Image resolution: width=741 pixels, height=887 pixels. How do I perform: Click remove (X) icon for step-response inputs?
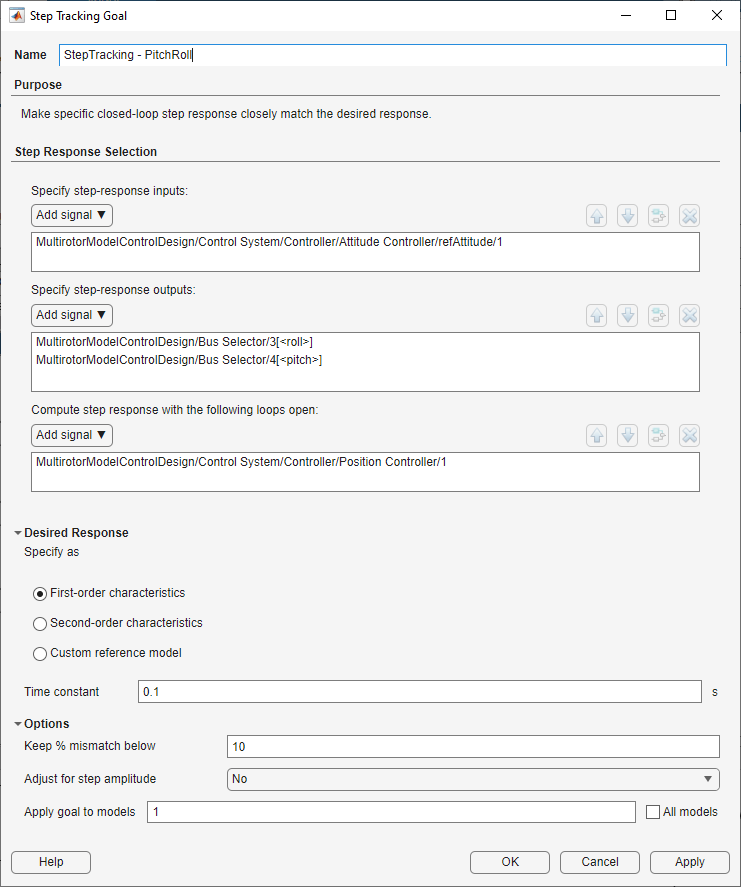pos(689,215)
